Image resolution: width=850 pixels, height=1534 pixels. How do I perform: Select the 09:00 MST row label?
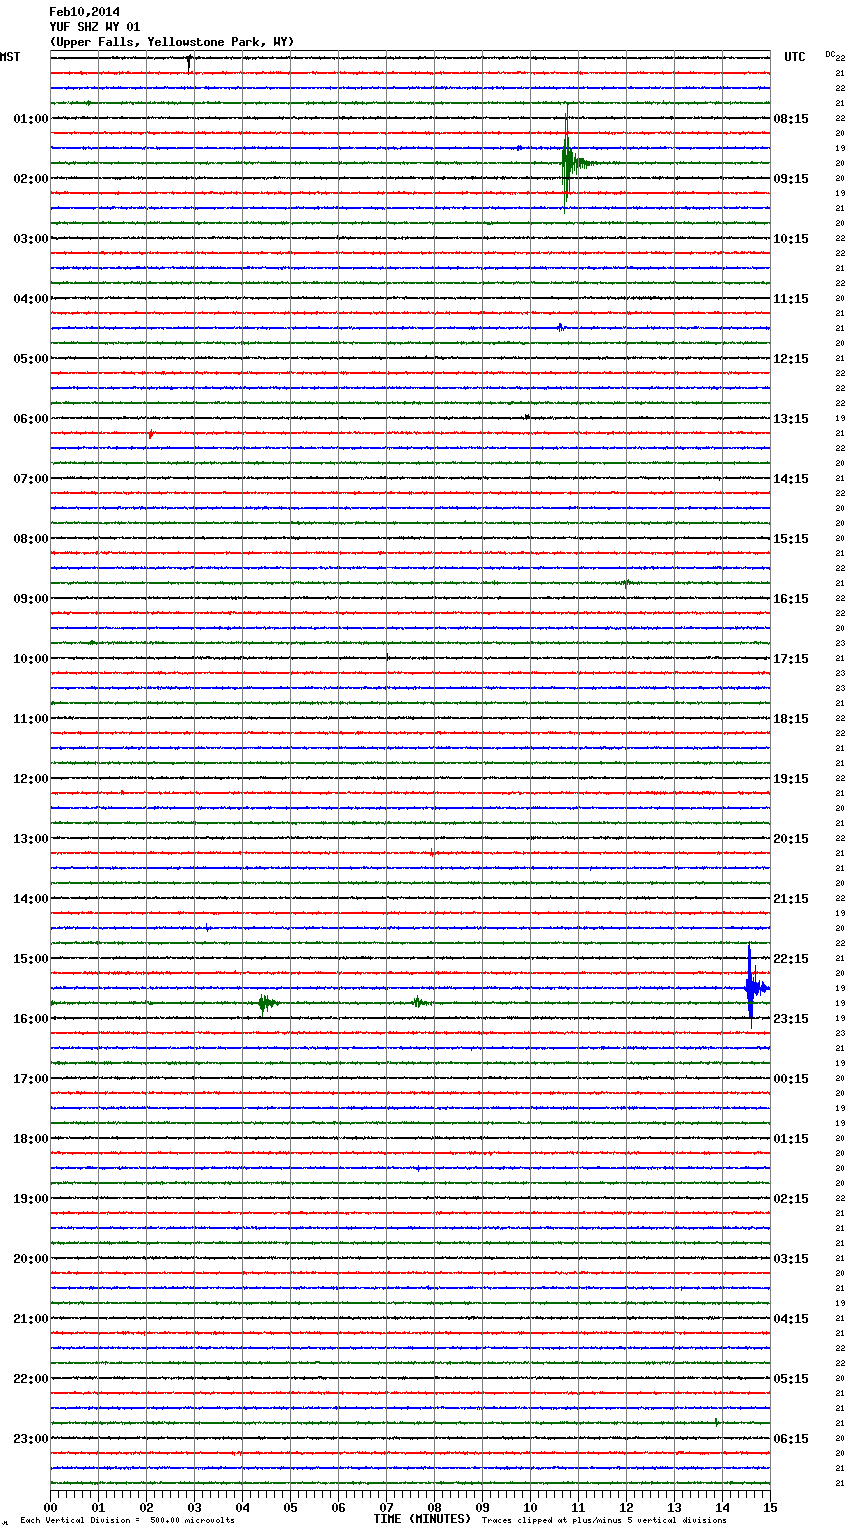pos(30,599)
